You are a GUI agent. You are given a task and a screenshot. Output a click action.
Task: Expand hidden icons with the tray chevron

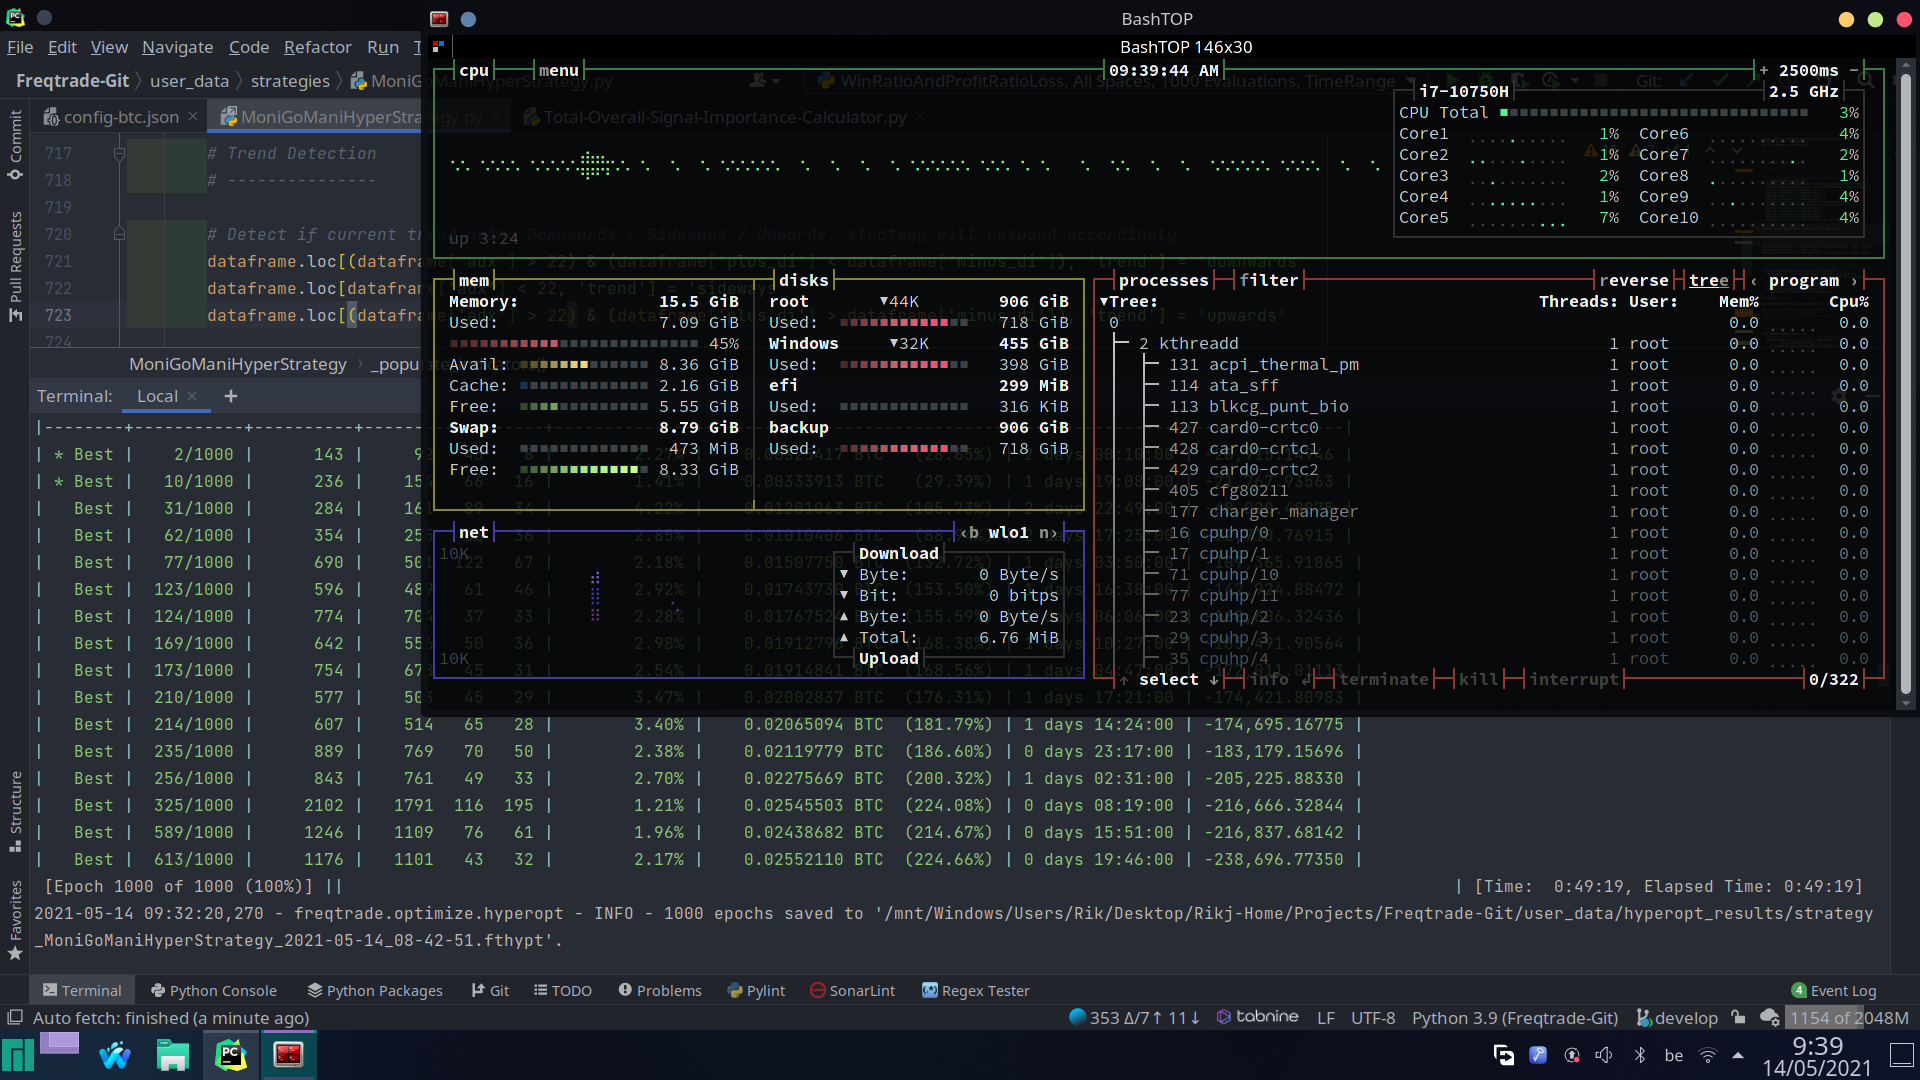point(1740,1055)
